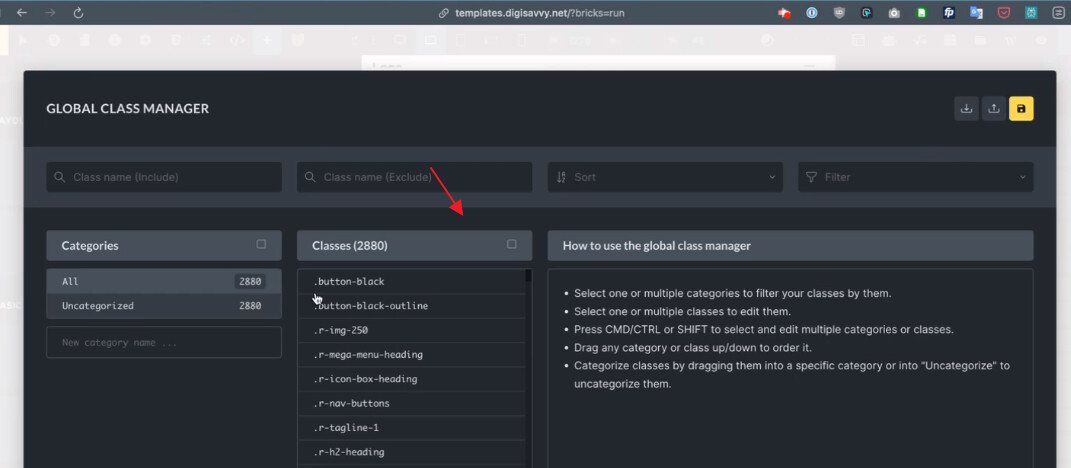The height and width of the screenshot is (468, 1071).
Task: Click the Classes (2880) header label
Action: pos(350,245)
